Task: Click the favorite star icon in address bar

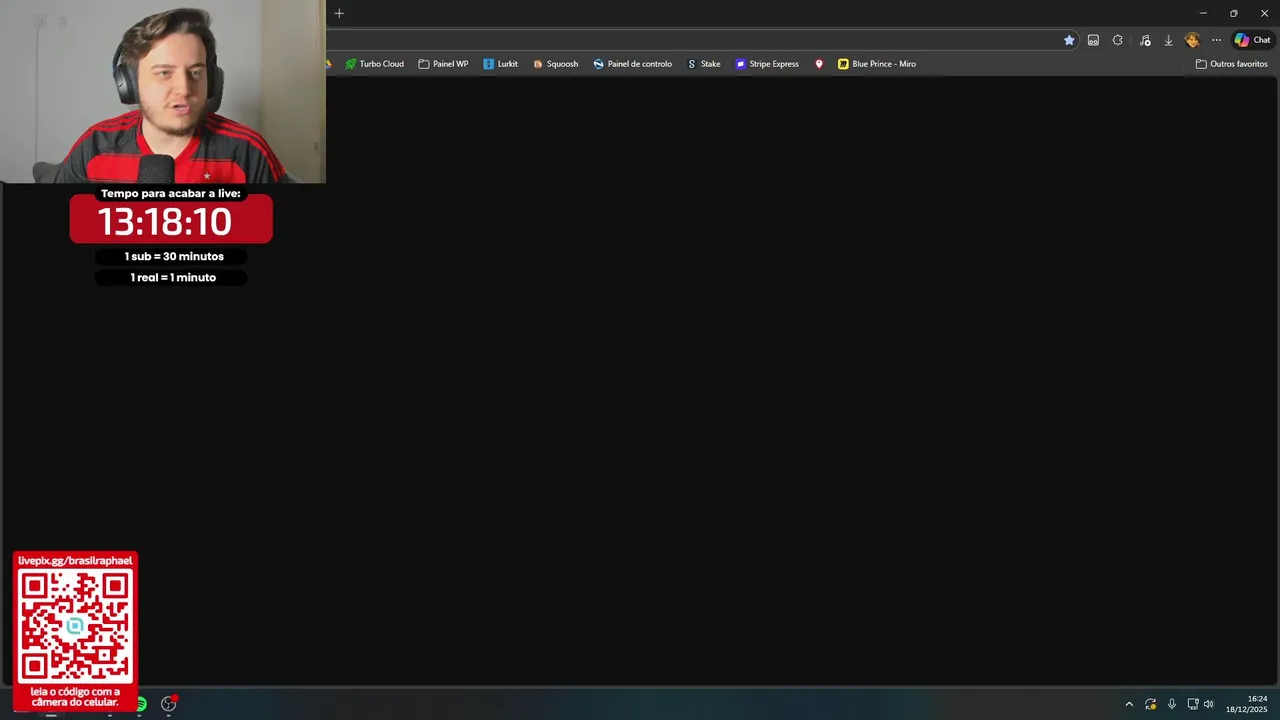Action: [1069, 40]
